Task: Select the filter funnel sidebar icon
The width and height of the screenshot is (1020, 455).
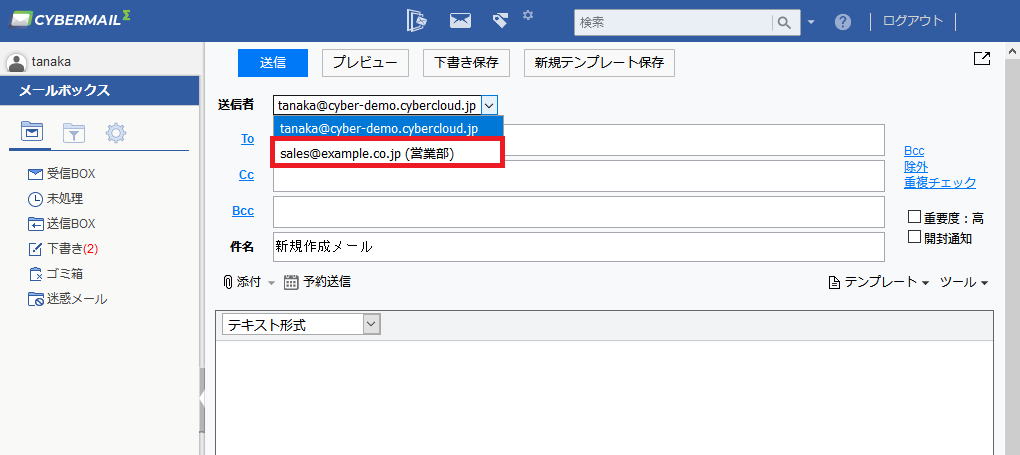Action: click(x=74, y=132)
